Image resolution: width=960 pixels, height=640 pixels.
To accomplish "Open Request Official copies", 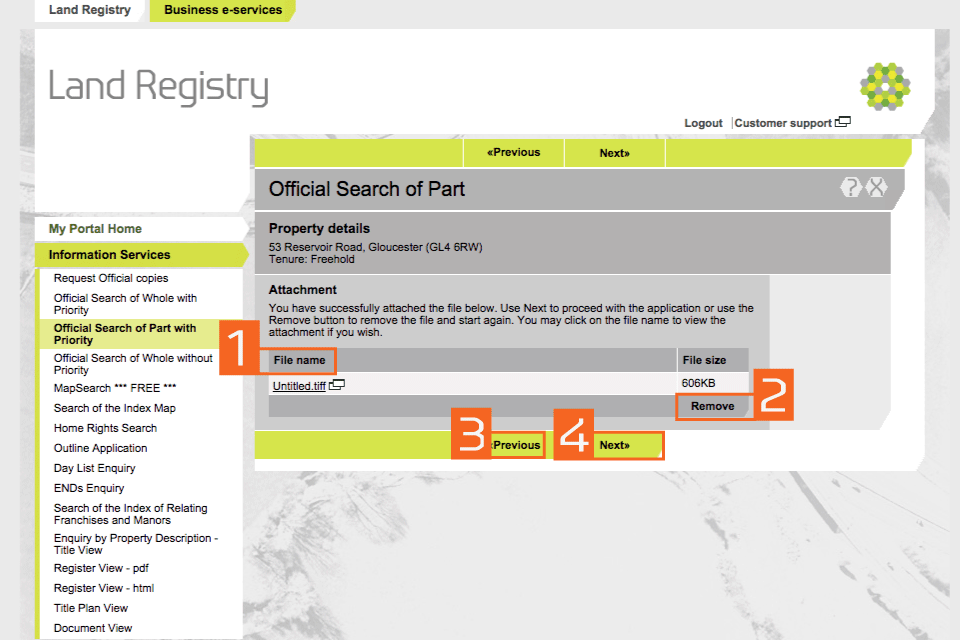I will 111,278.
